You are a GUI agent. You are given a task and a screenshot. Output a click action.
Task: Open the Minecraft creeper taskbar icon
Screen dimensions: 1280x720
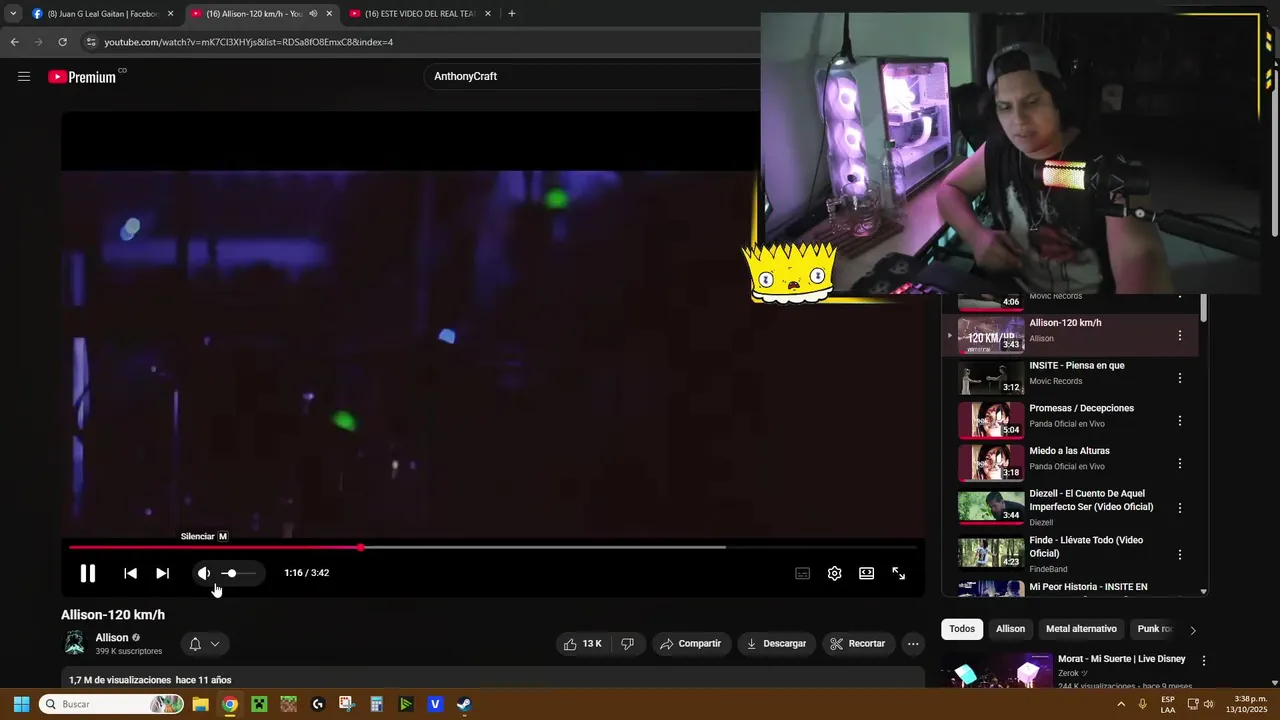tap(259, 704)
